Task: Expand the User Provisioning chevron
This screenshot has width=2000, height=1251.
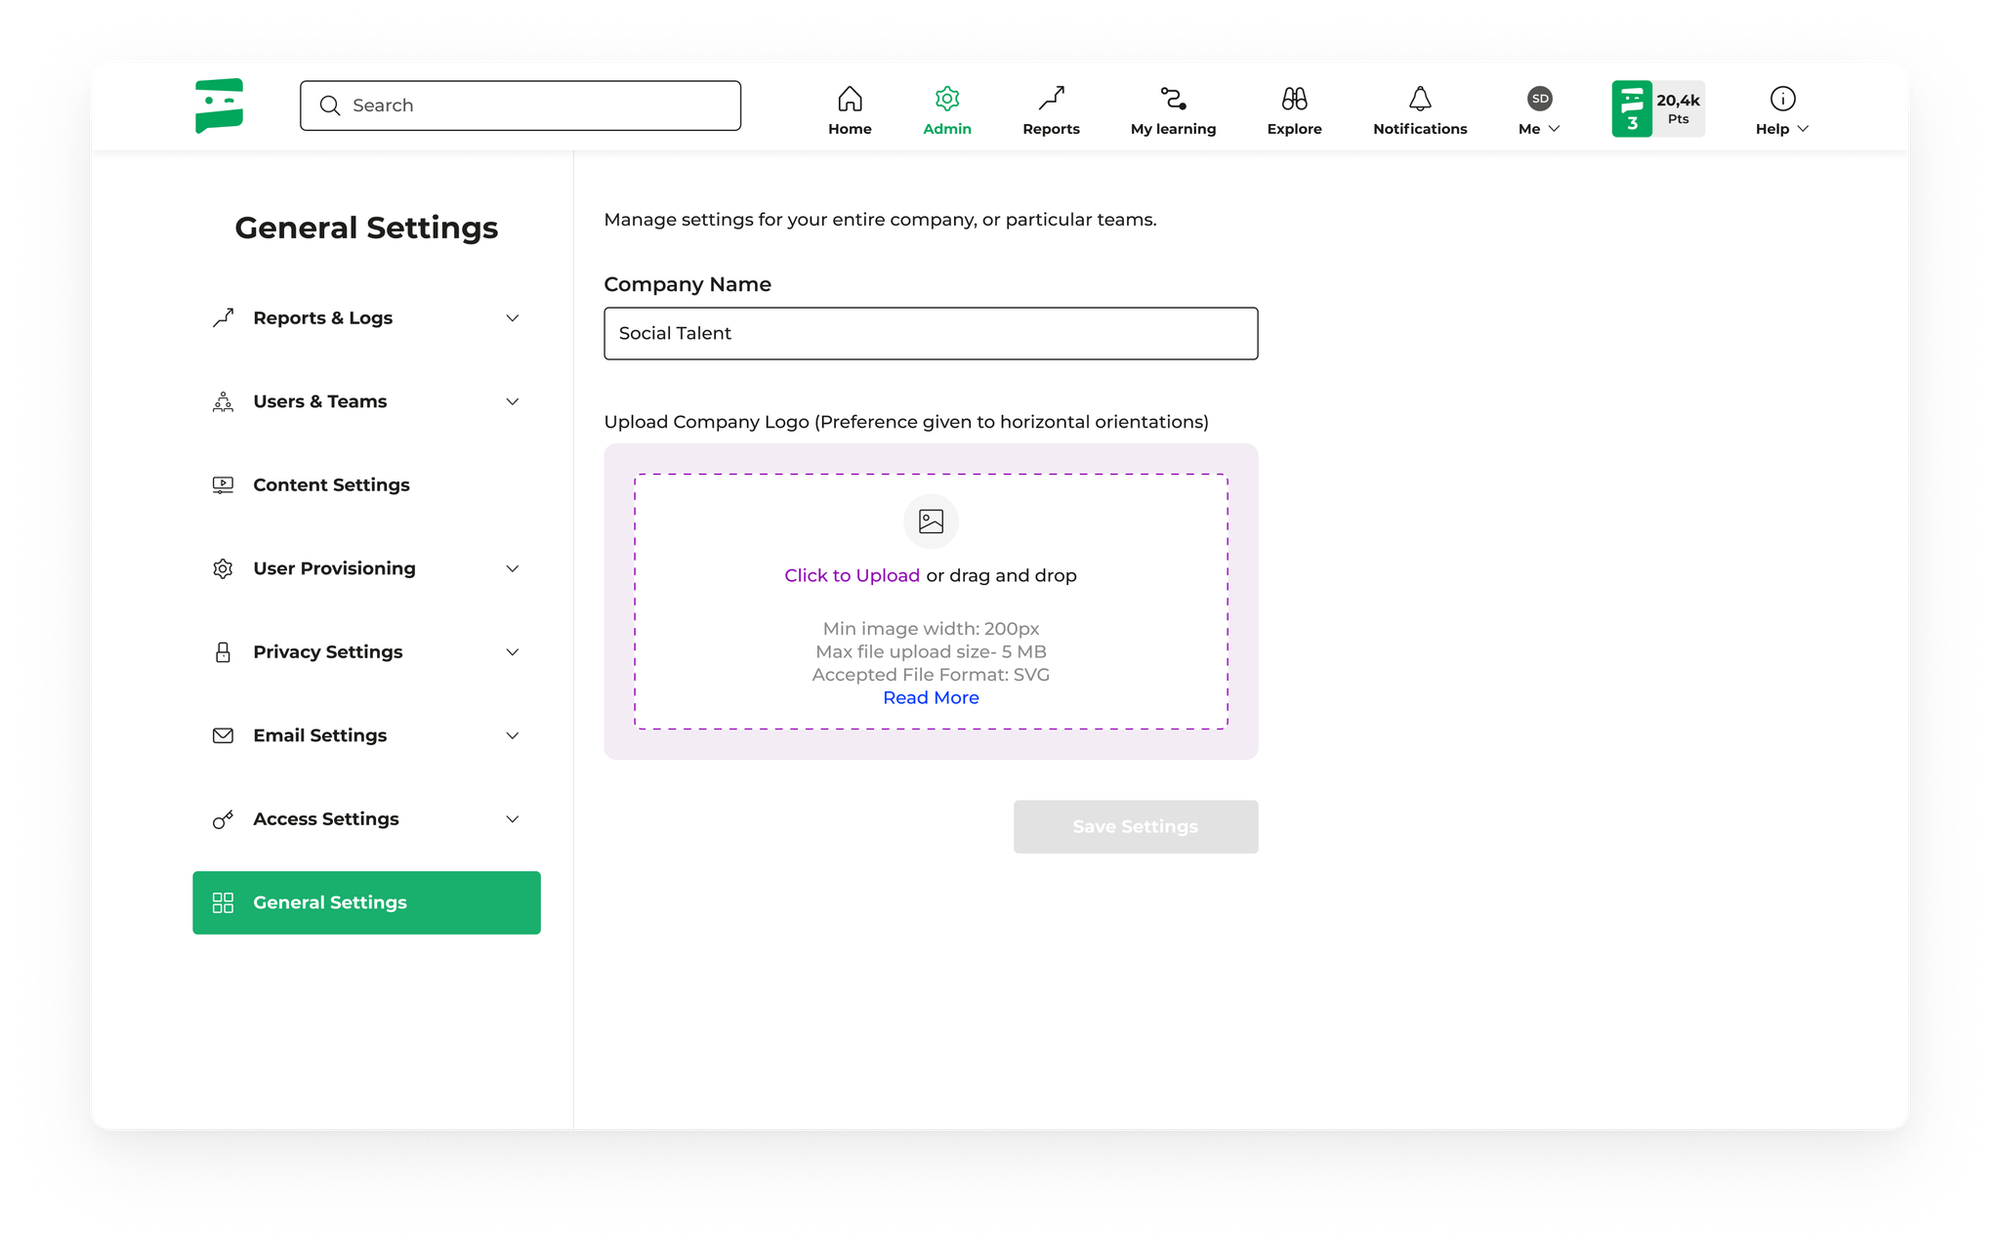Action: [x=512, y=569]
